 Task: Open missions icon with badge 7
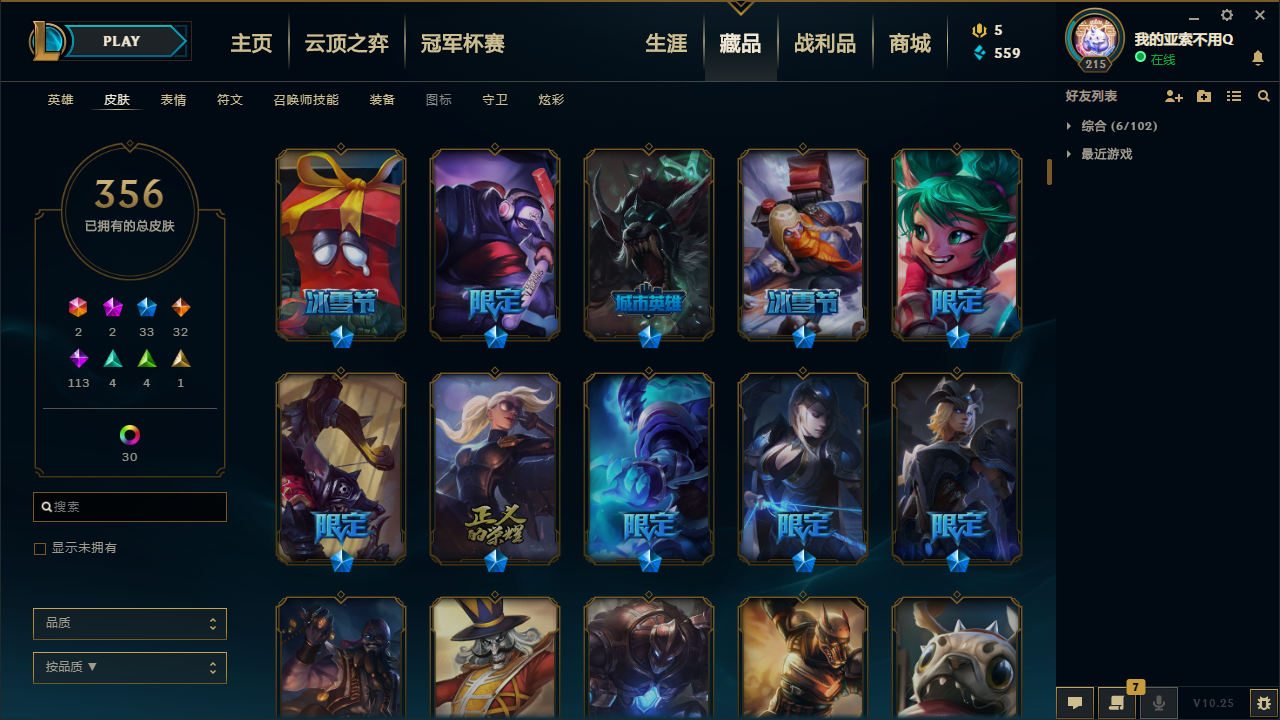[1117, 703]
